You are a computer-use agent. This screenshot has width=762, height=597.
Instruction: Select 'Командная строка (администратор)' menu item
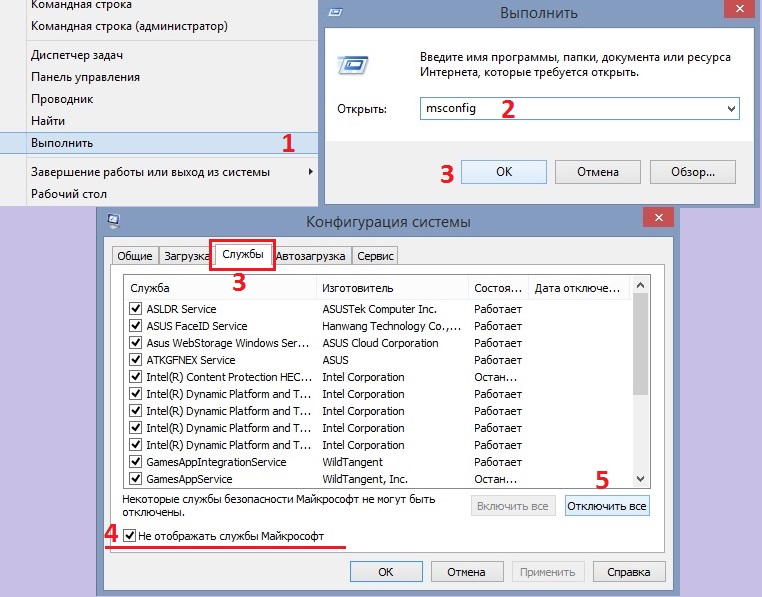click(129, 26)
